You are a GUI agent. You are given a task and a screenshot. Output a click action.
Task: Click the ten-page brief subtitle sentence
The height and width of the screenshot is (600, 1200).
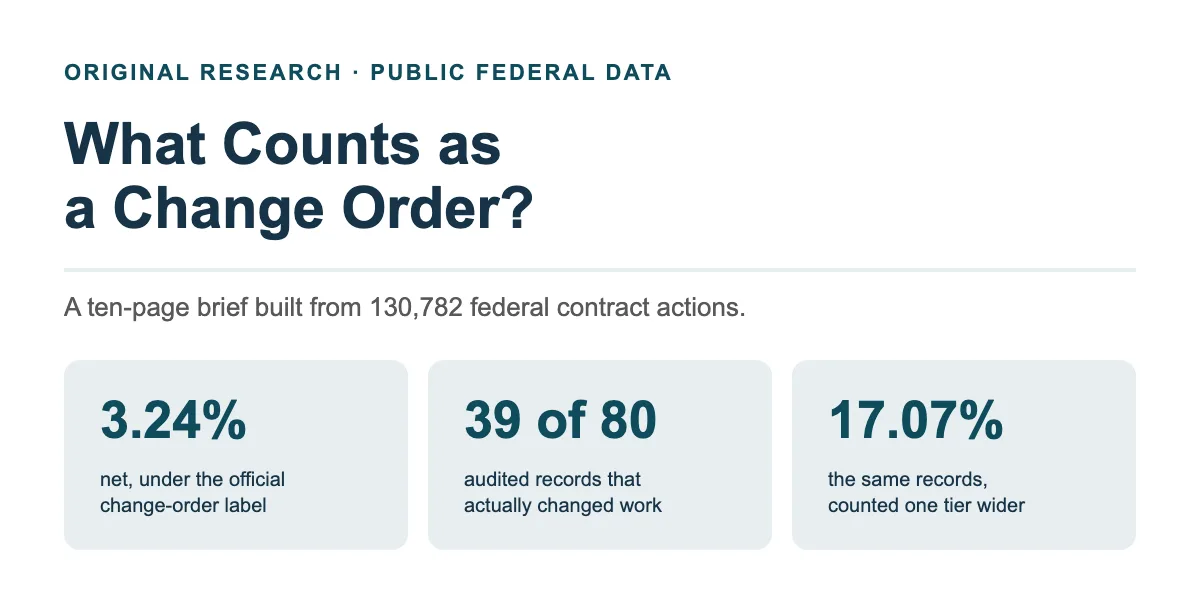(x=405, y=307)
